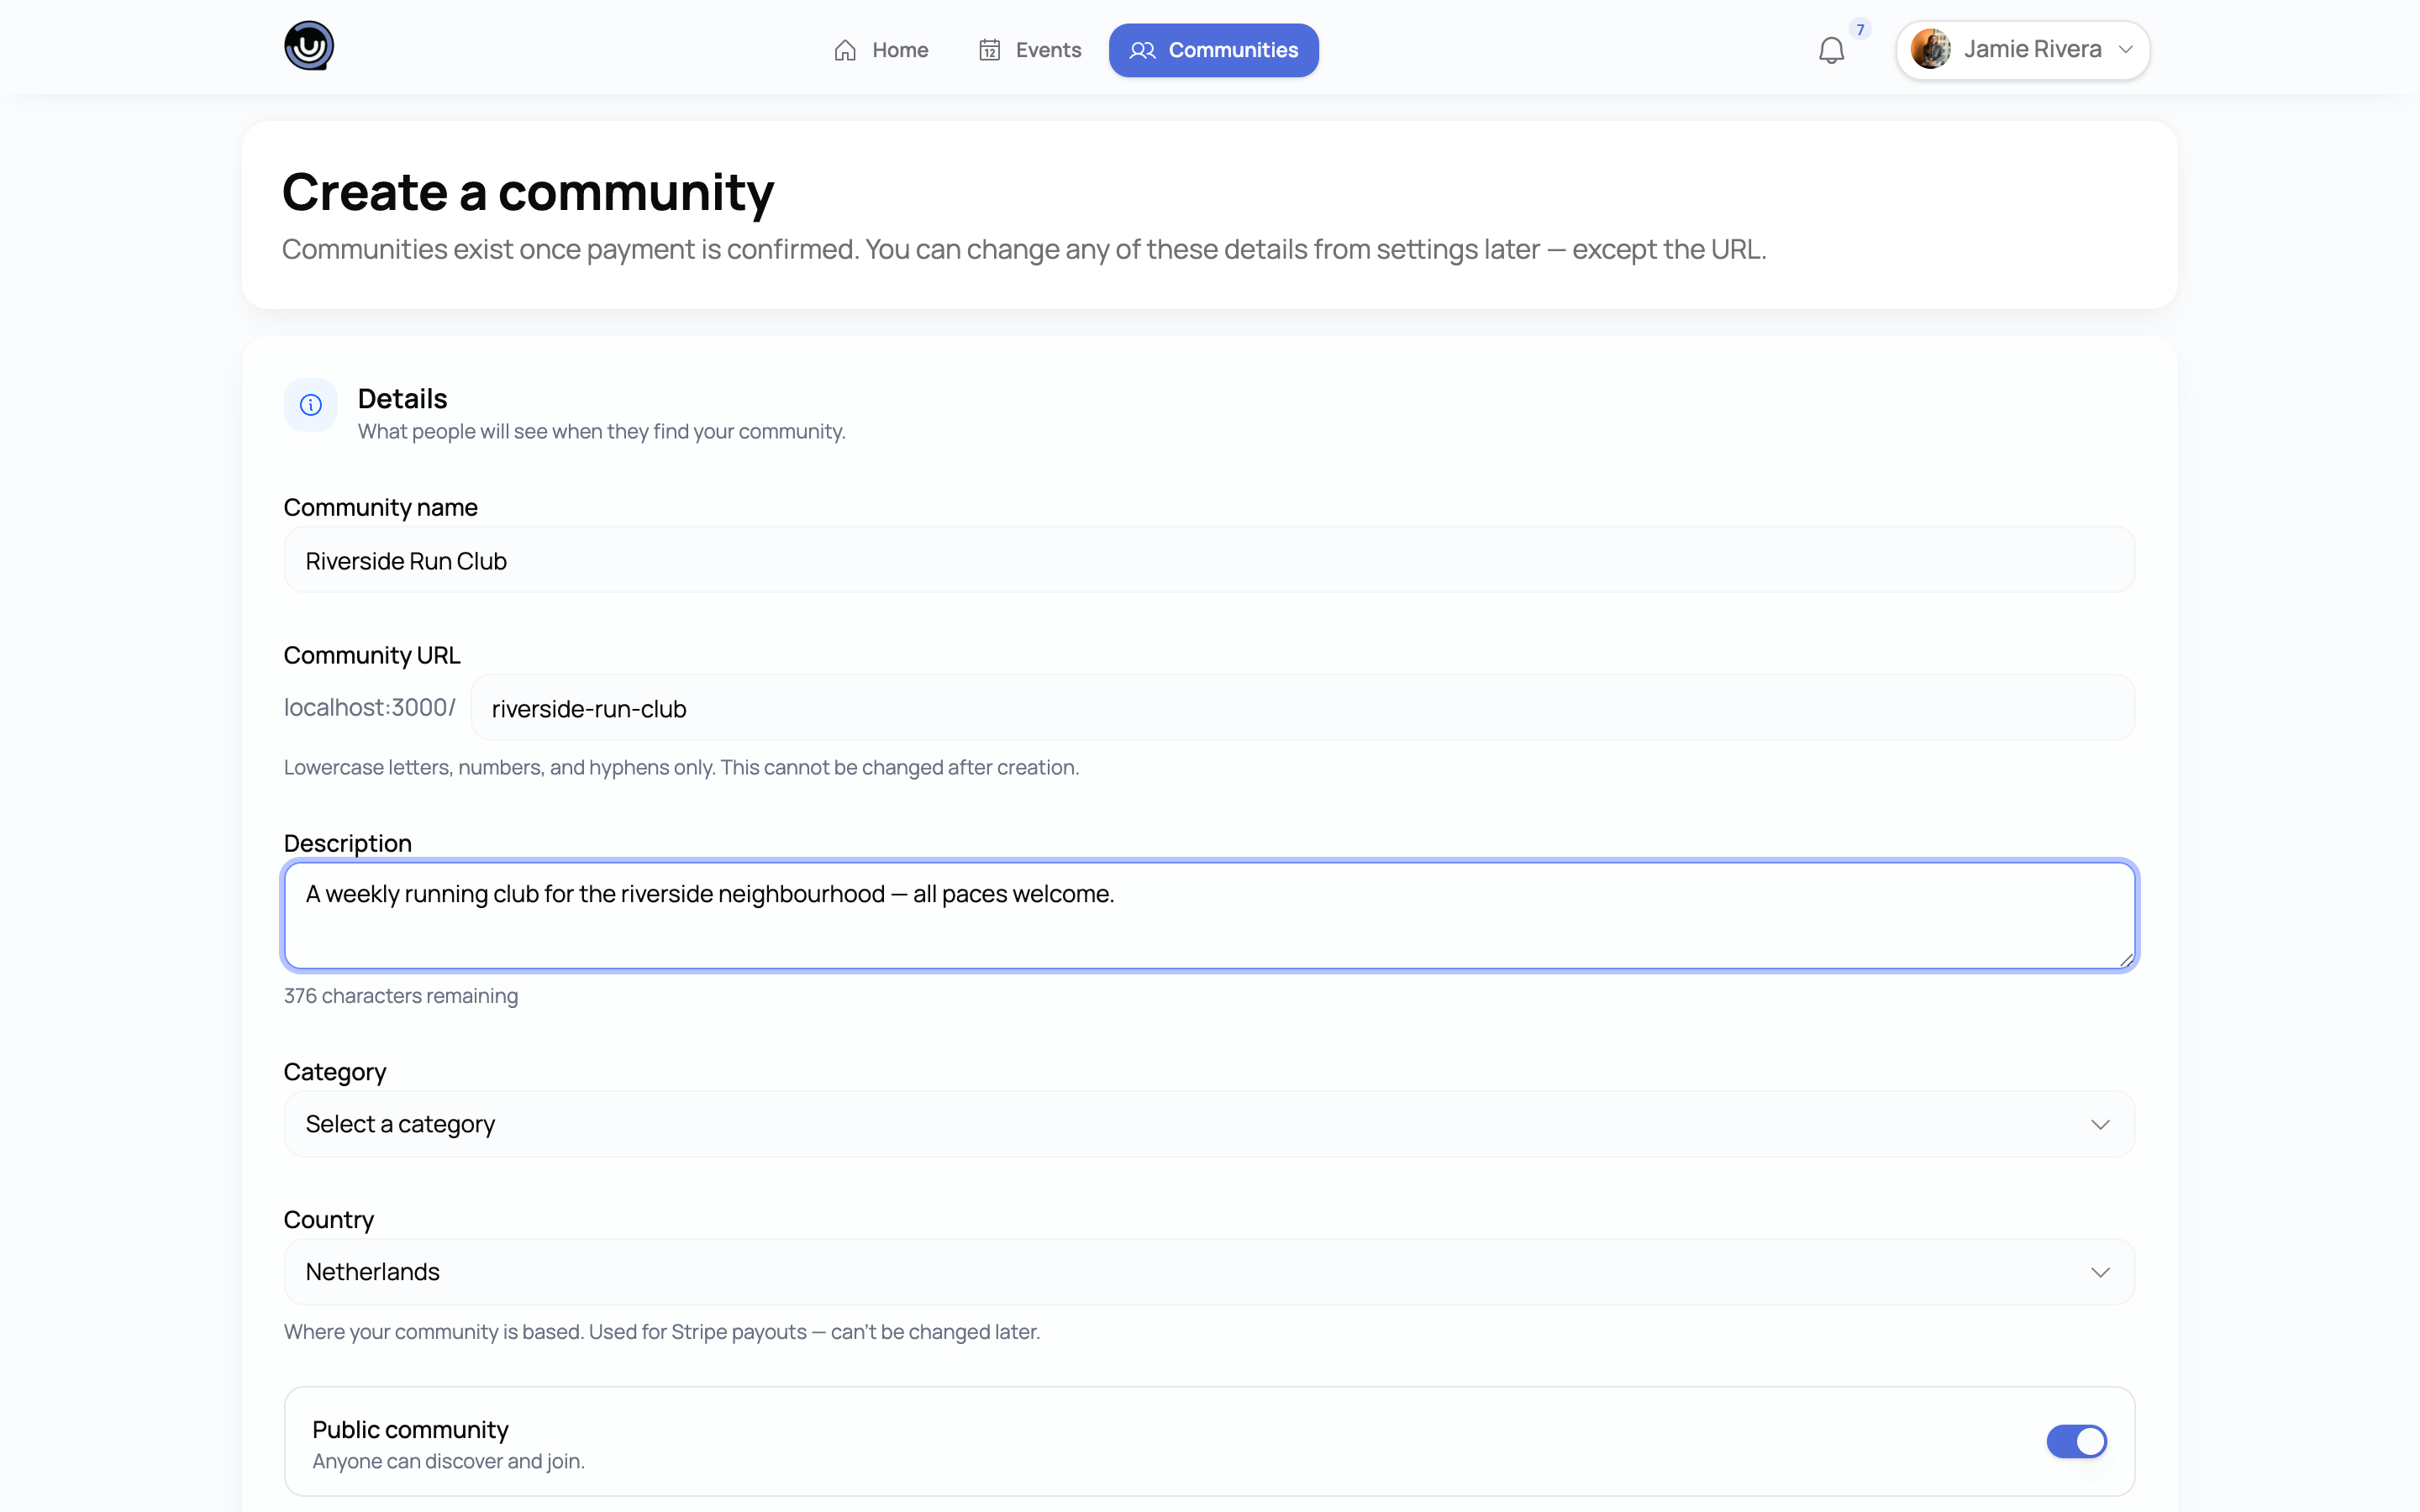Switch to the Events tab
Screen dimensions: 2420x1512
(1029, 50)
